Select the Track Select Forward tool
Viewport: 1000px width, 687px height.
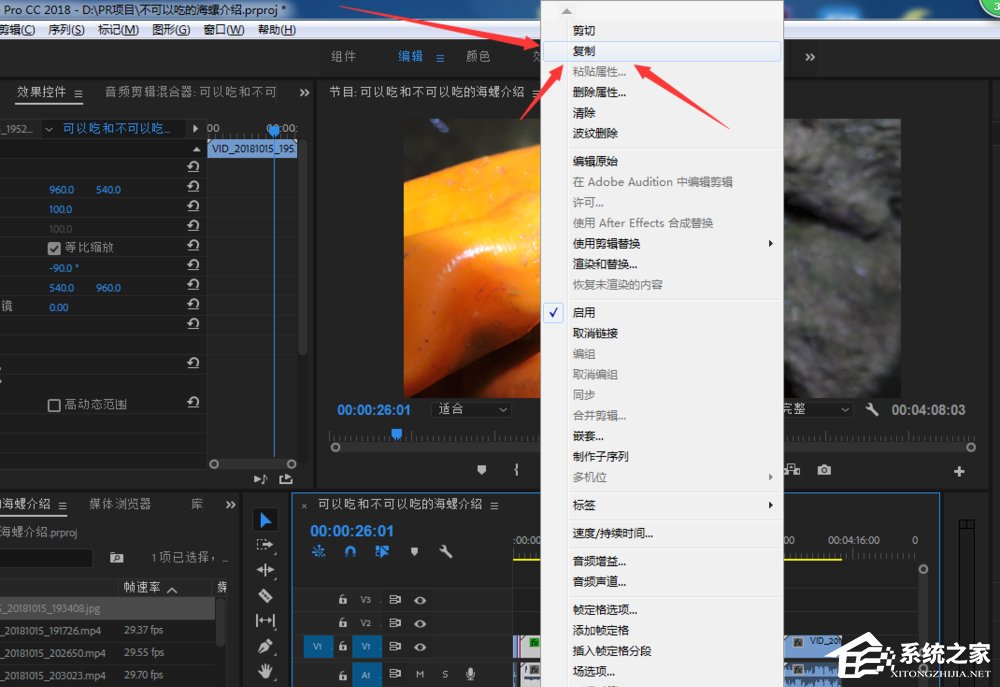tap(265, 546)
